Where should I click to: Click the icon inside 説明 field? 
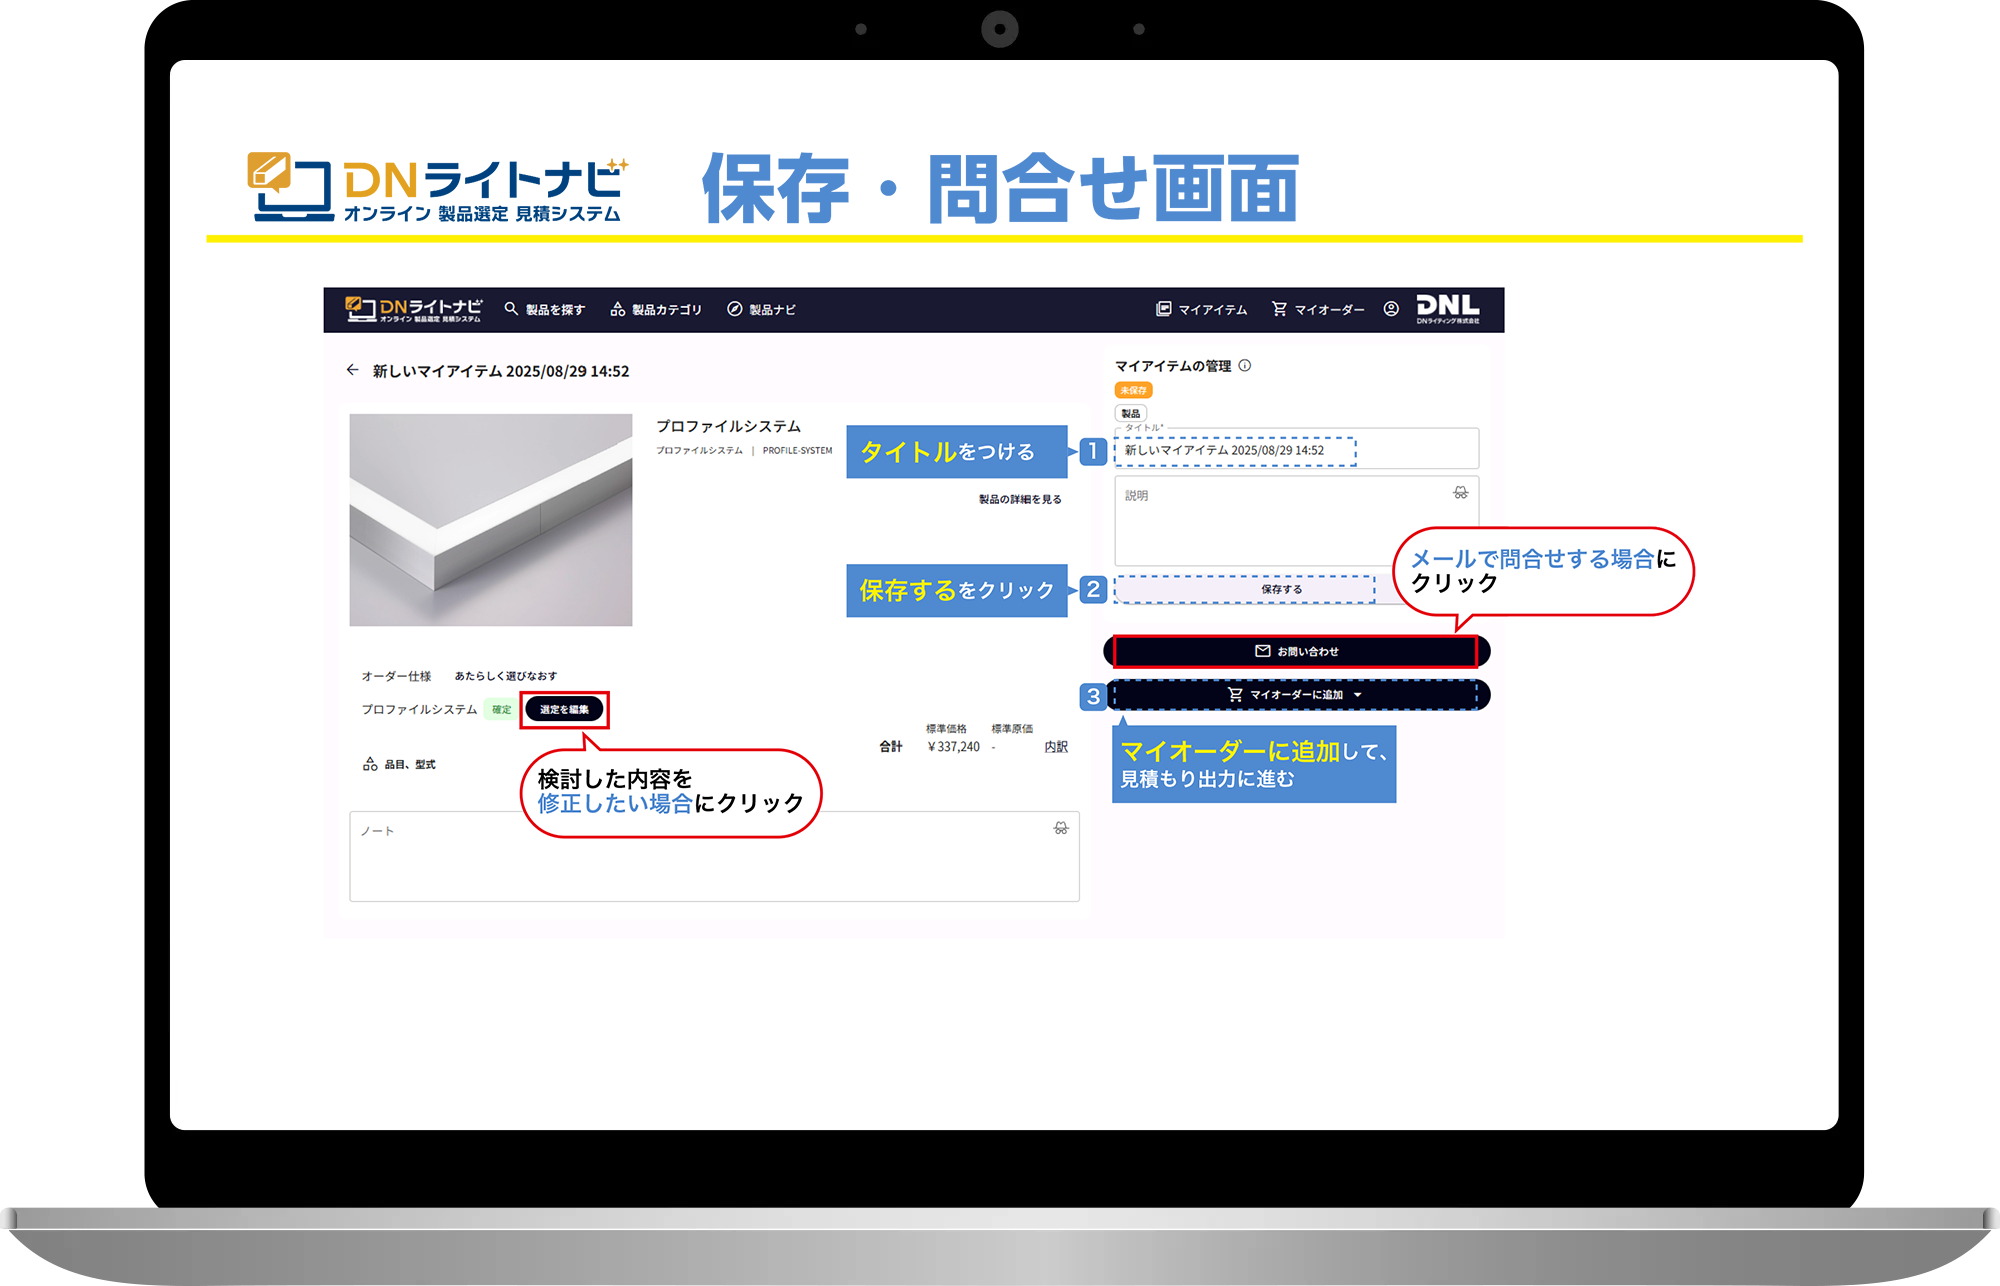[1461, 493]
